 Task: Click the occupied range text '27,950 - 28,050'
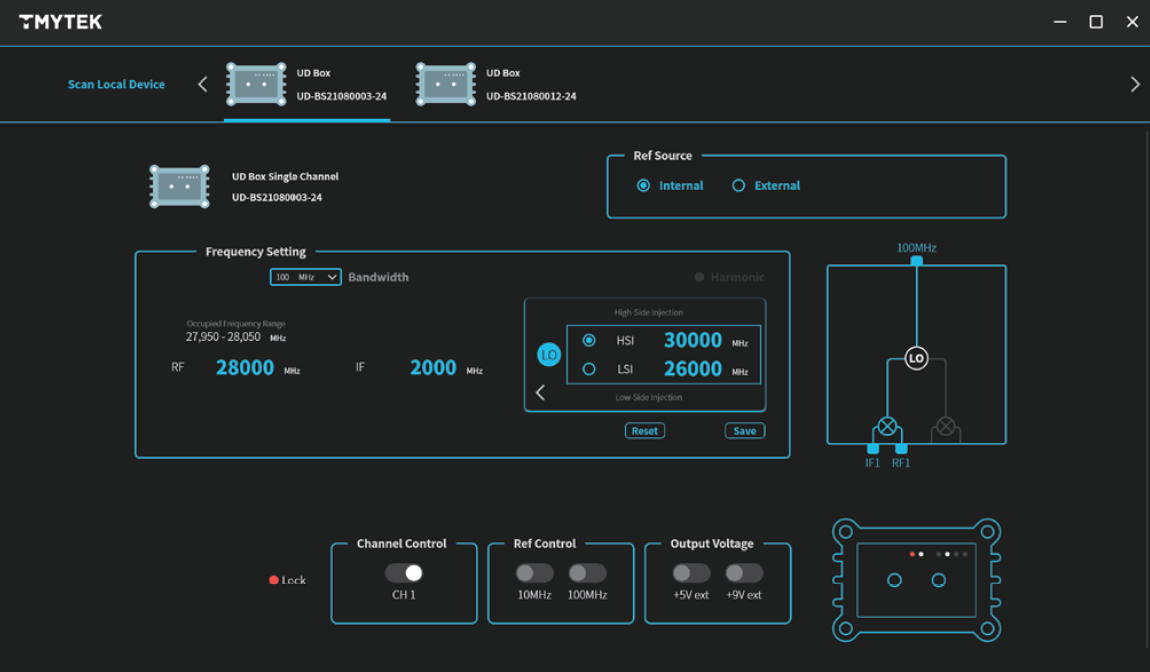tap(223, 337)
